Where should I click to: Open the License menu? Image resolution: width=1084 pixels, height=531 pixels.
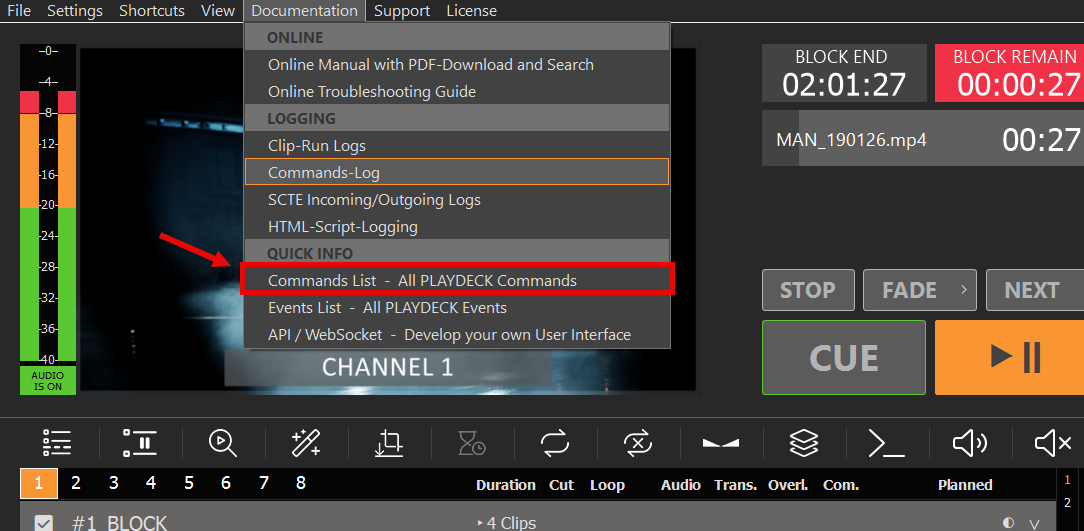[x=471, y=10]
